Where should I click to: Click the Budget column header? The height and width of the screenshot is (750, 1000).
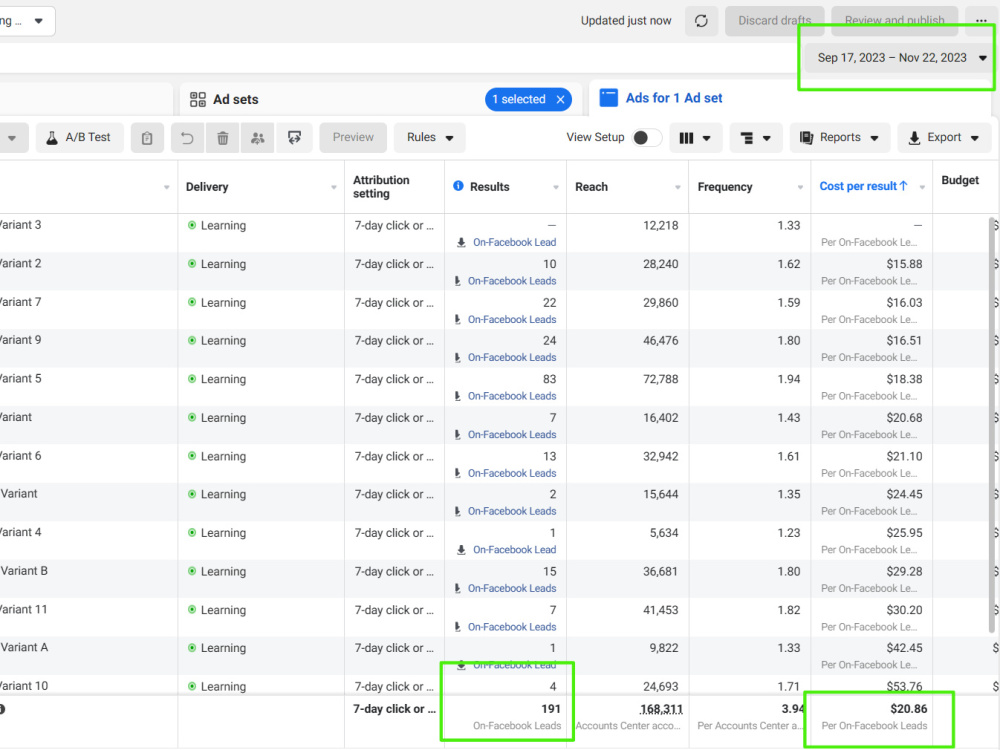pos(960,180)
